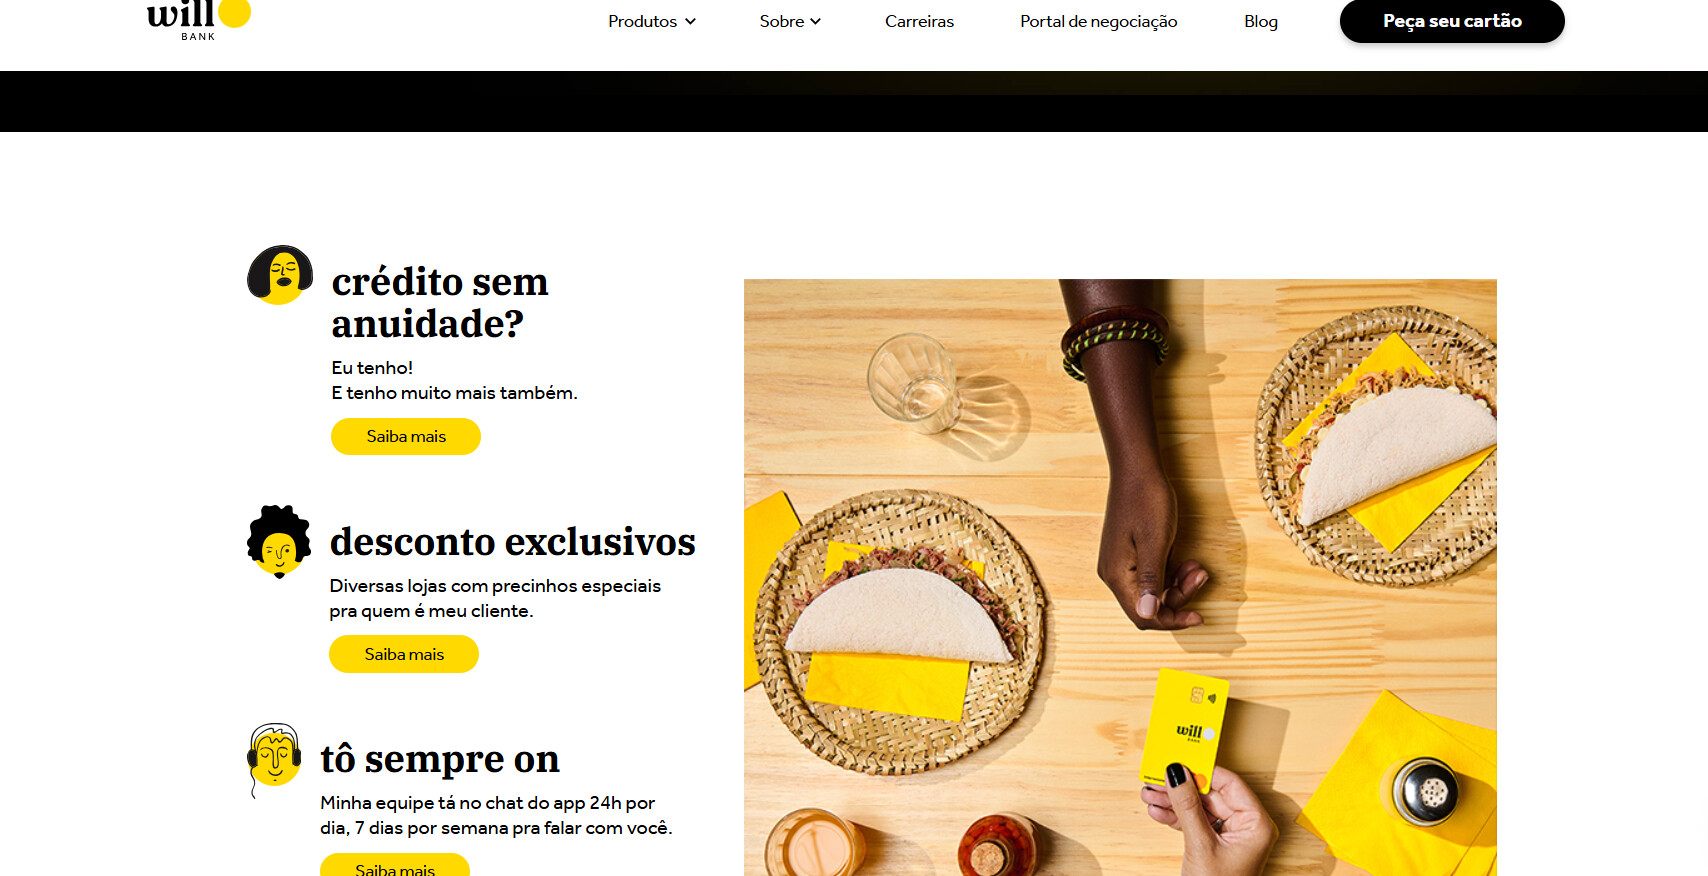Click the will bank logo
1708x876 pixels.
198,20
